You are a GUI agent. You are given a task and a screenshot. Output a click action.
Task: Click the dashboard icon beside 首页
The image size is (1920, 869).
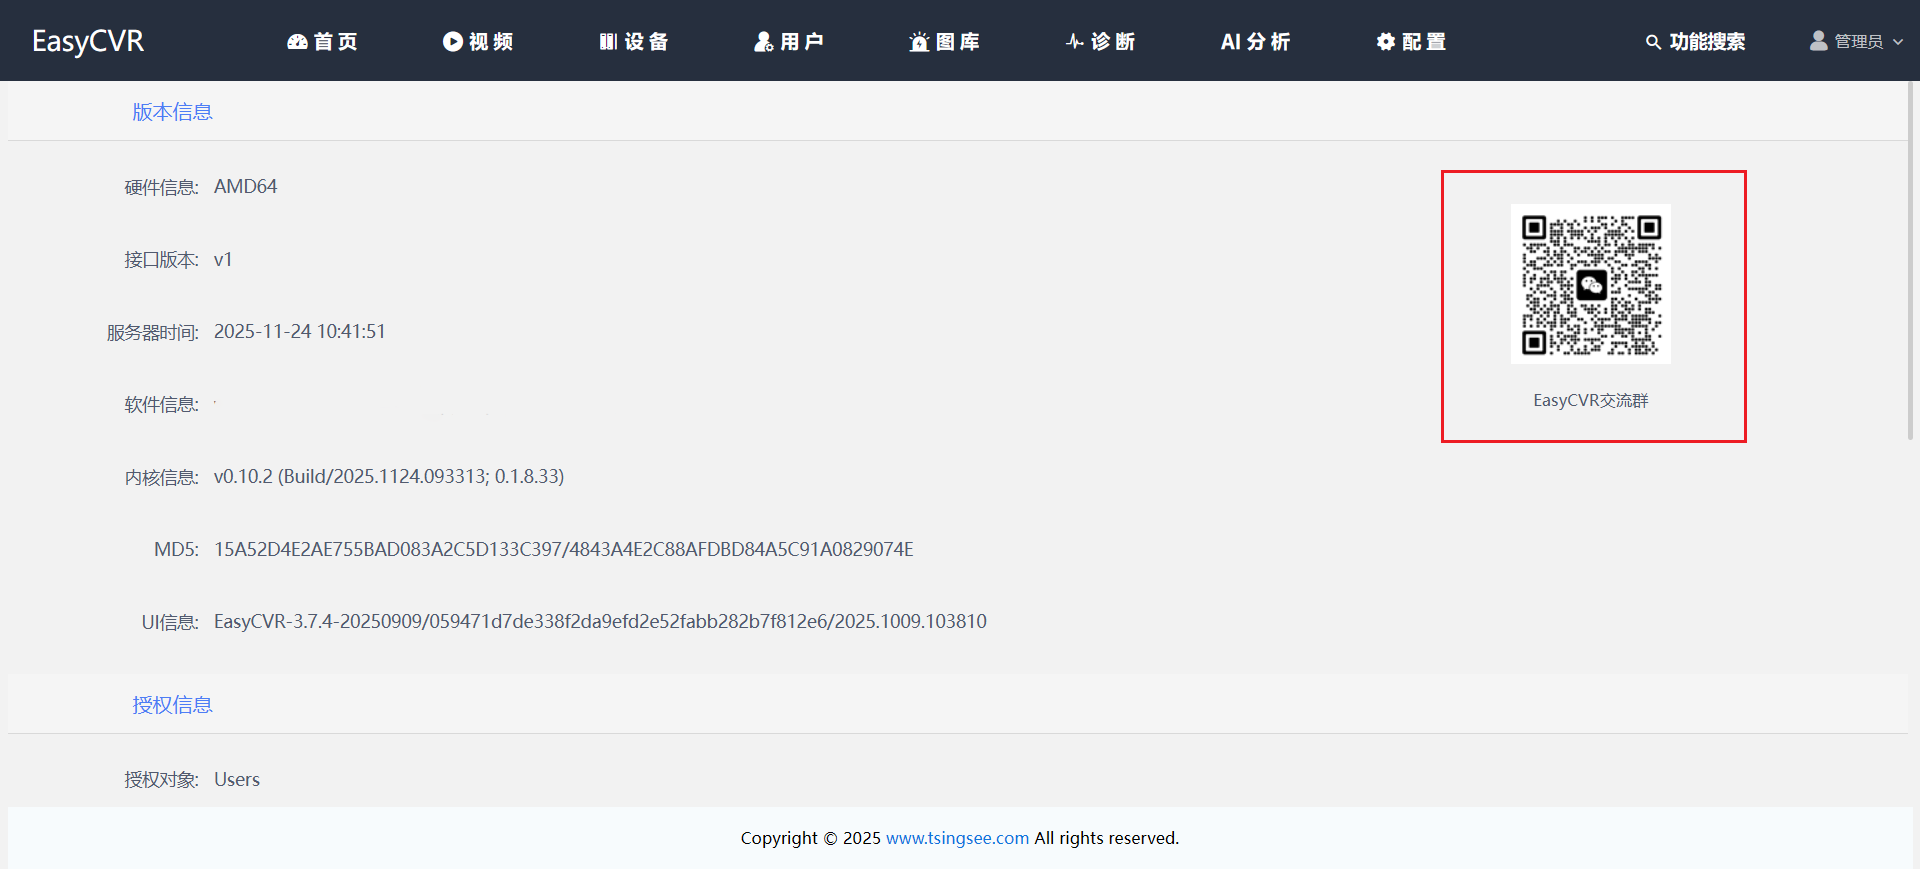click(297, 41)
